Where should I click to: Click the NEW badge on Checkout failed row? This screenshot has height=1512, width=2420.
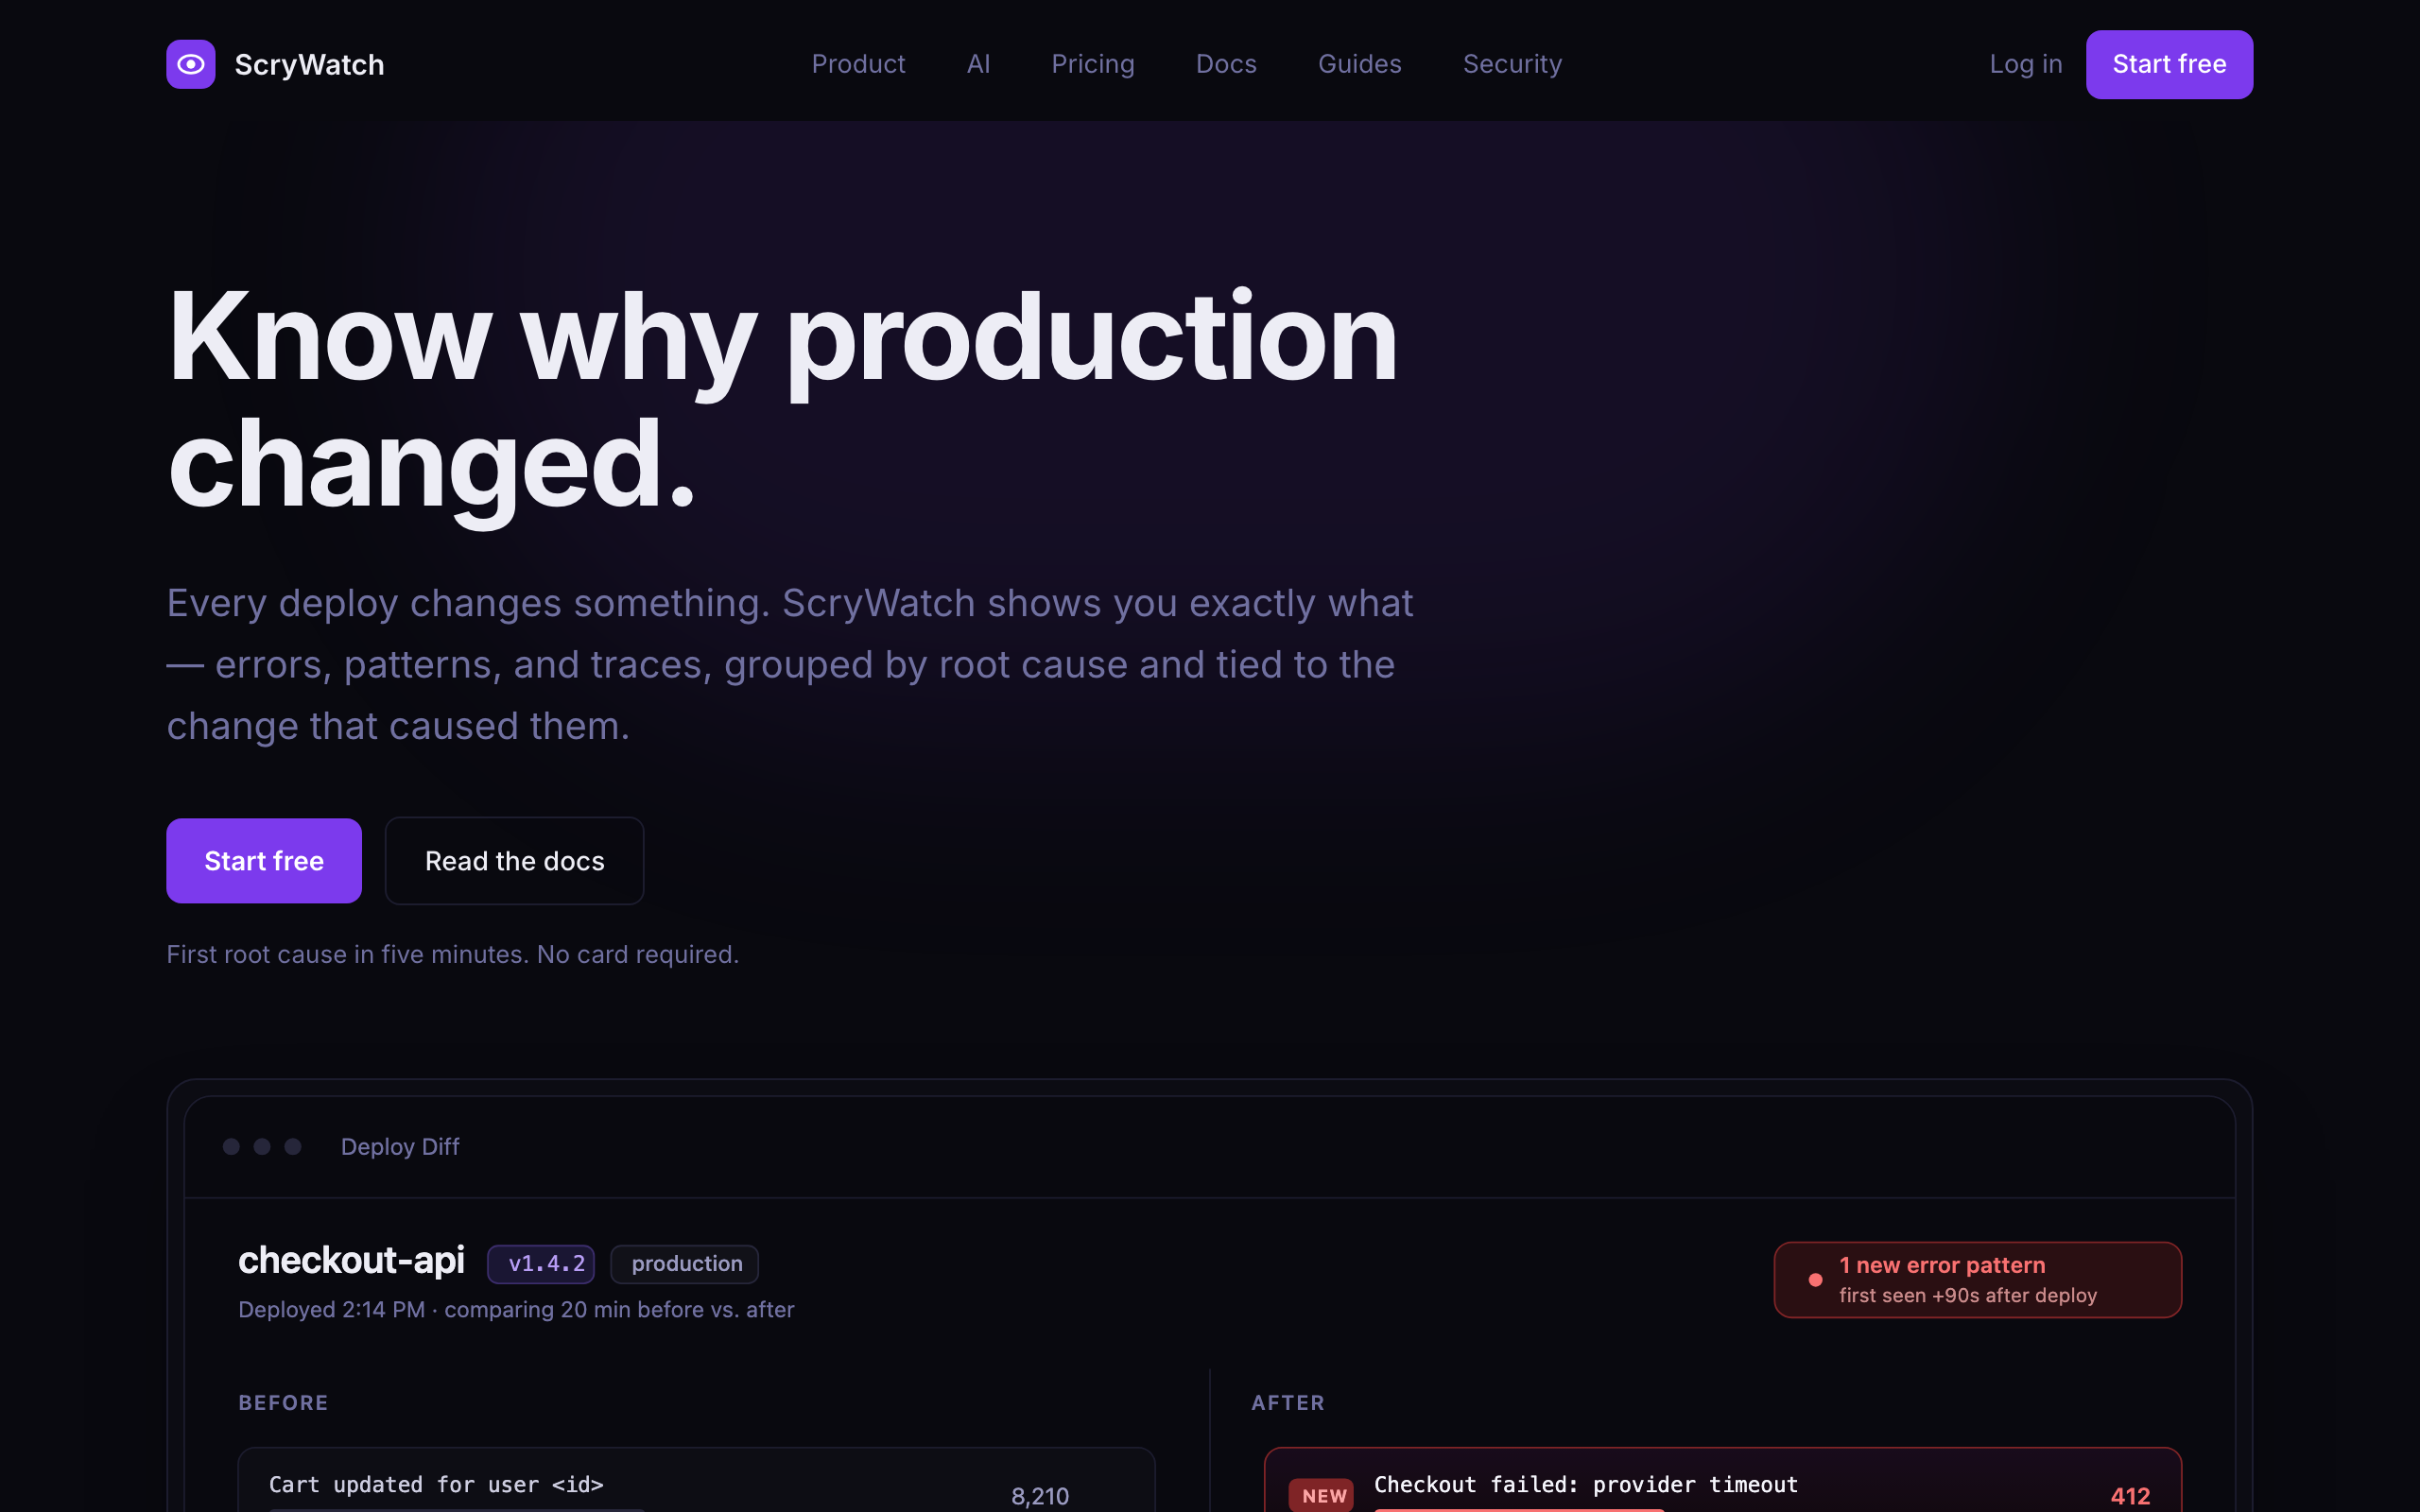coord(1322,1496)
